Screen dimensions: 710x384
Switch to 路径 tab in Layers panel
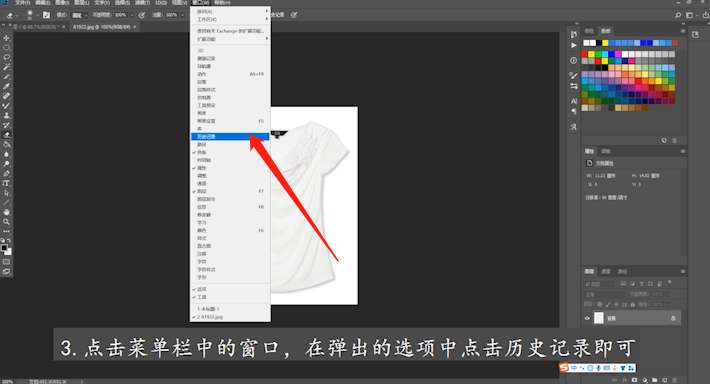pos(623,271)
